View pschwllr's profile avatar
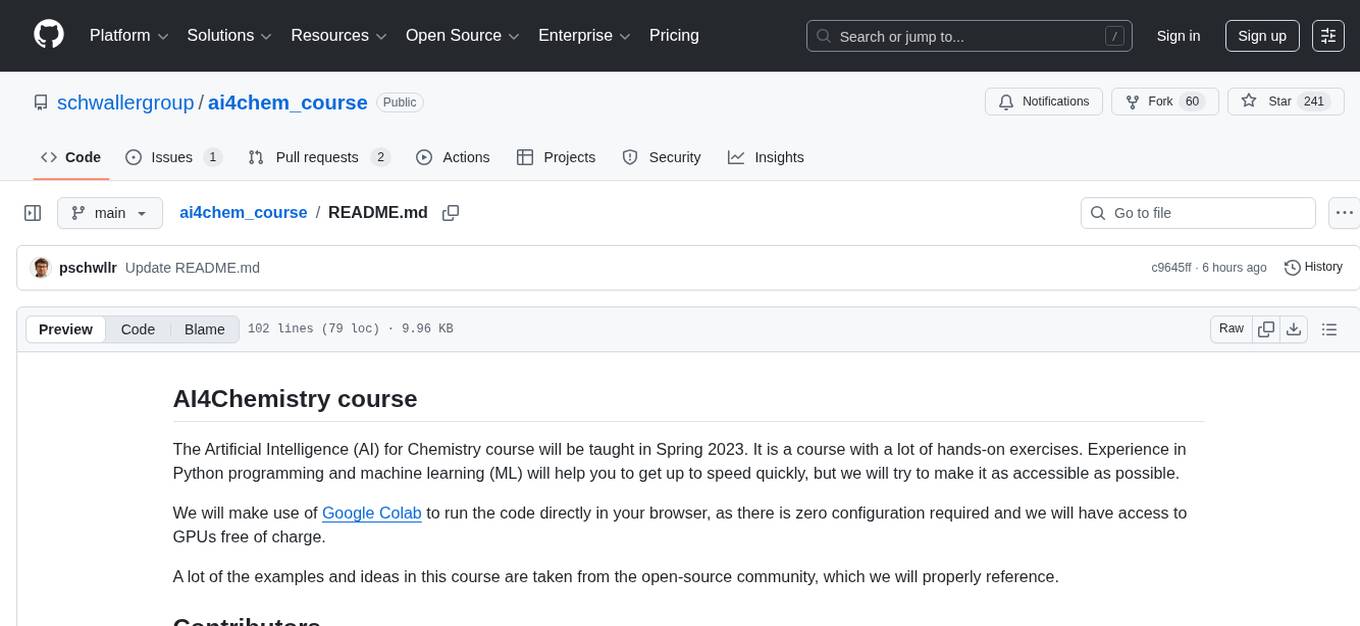1360x626 pixels. [41, 267]
